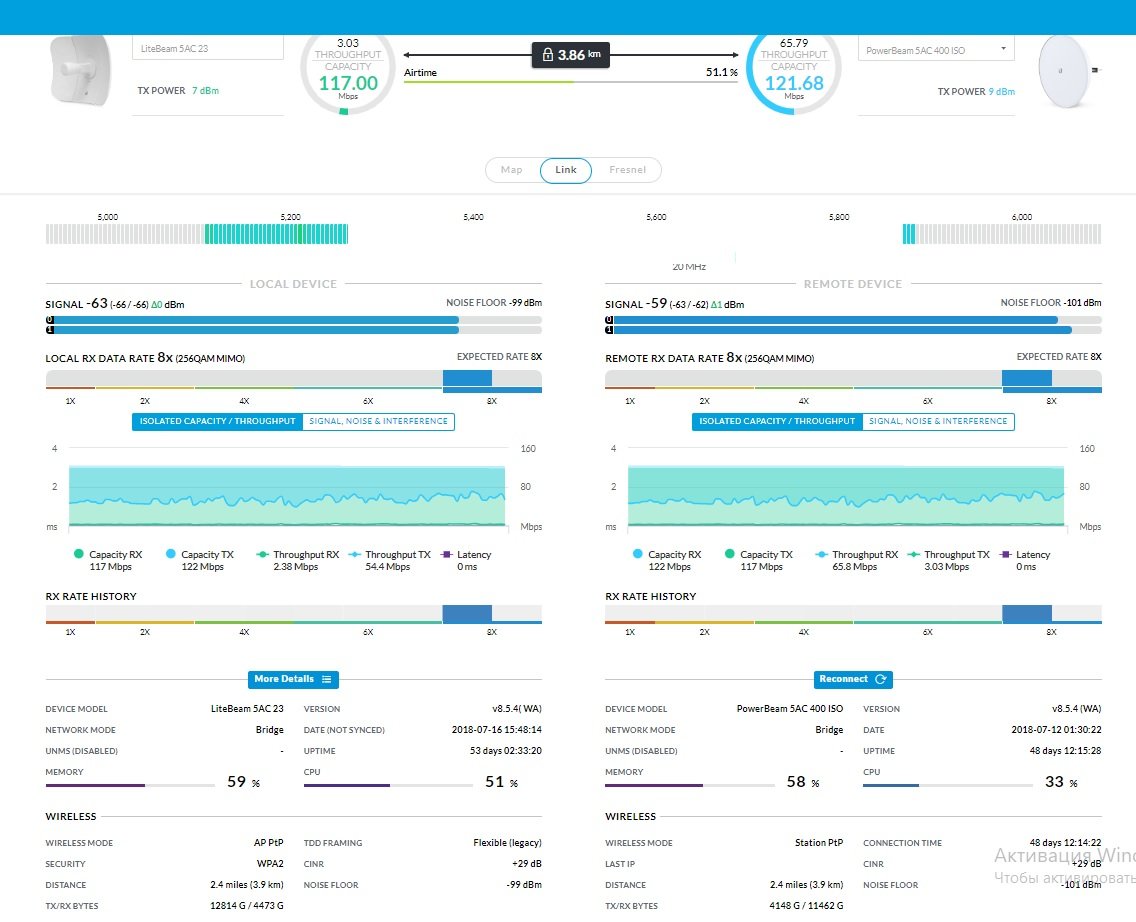Click the LiteBeam 5AC 23 device image
Screen dimensions: 1136x922
[80, 71]
